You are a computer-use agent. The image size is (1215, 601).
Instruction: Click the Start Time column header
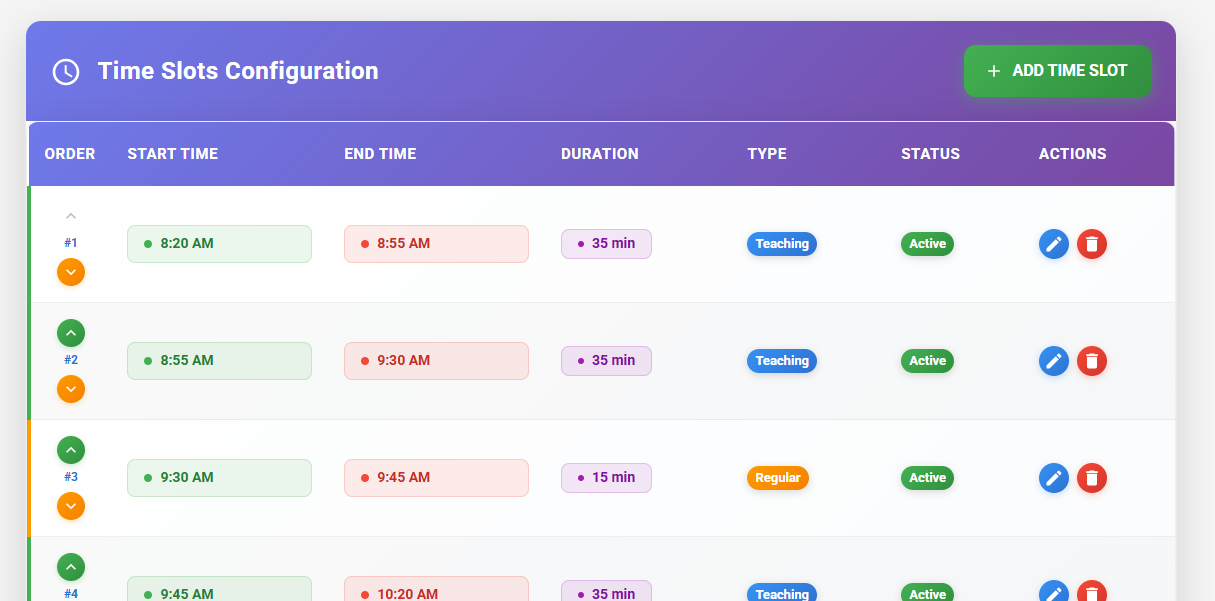(172, 154)
